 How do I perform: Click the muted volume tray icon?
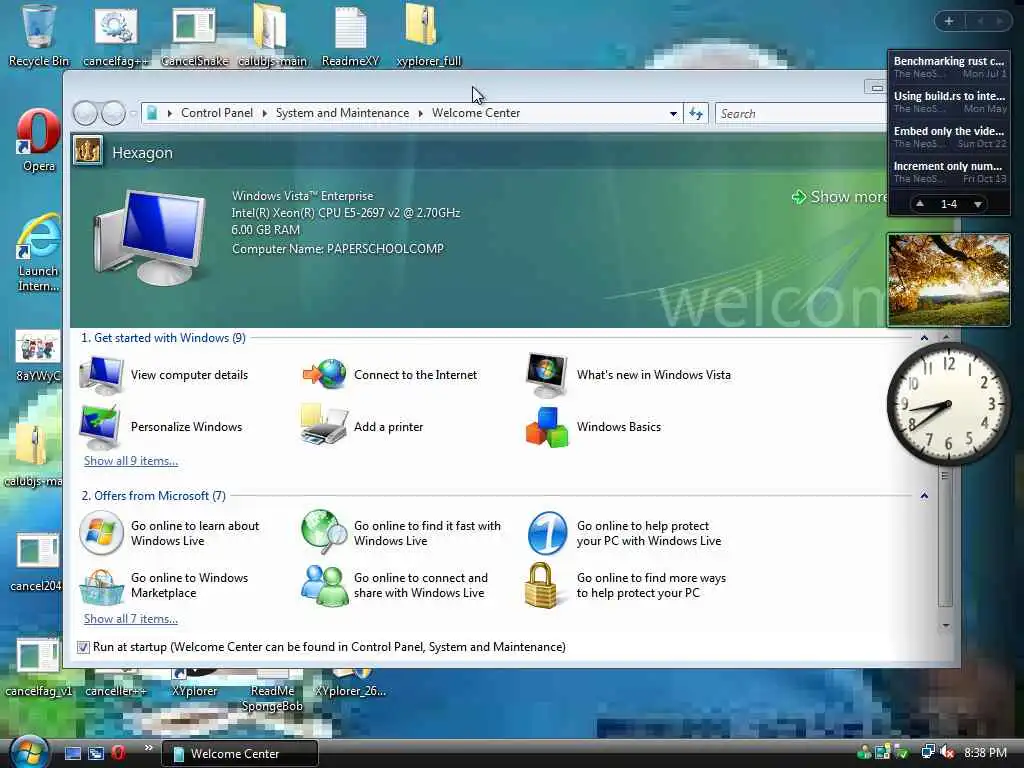[x=947, y=753]
